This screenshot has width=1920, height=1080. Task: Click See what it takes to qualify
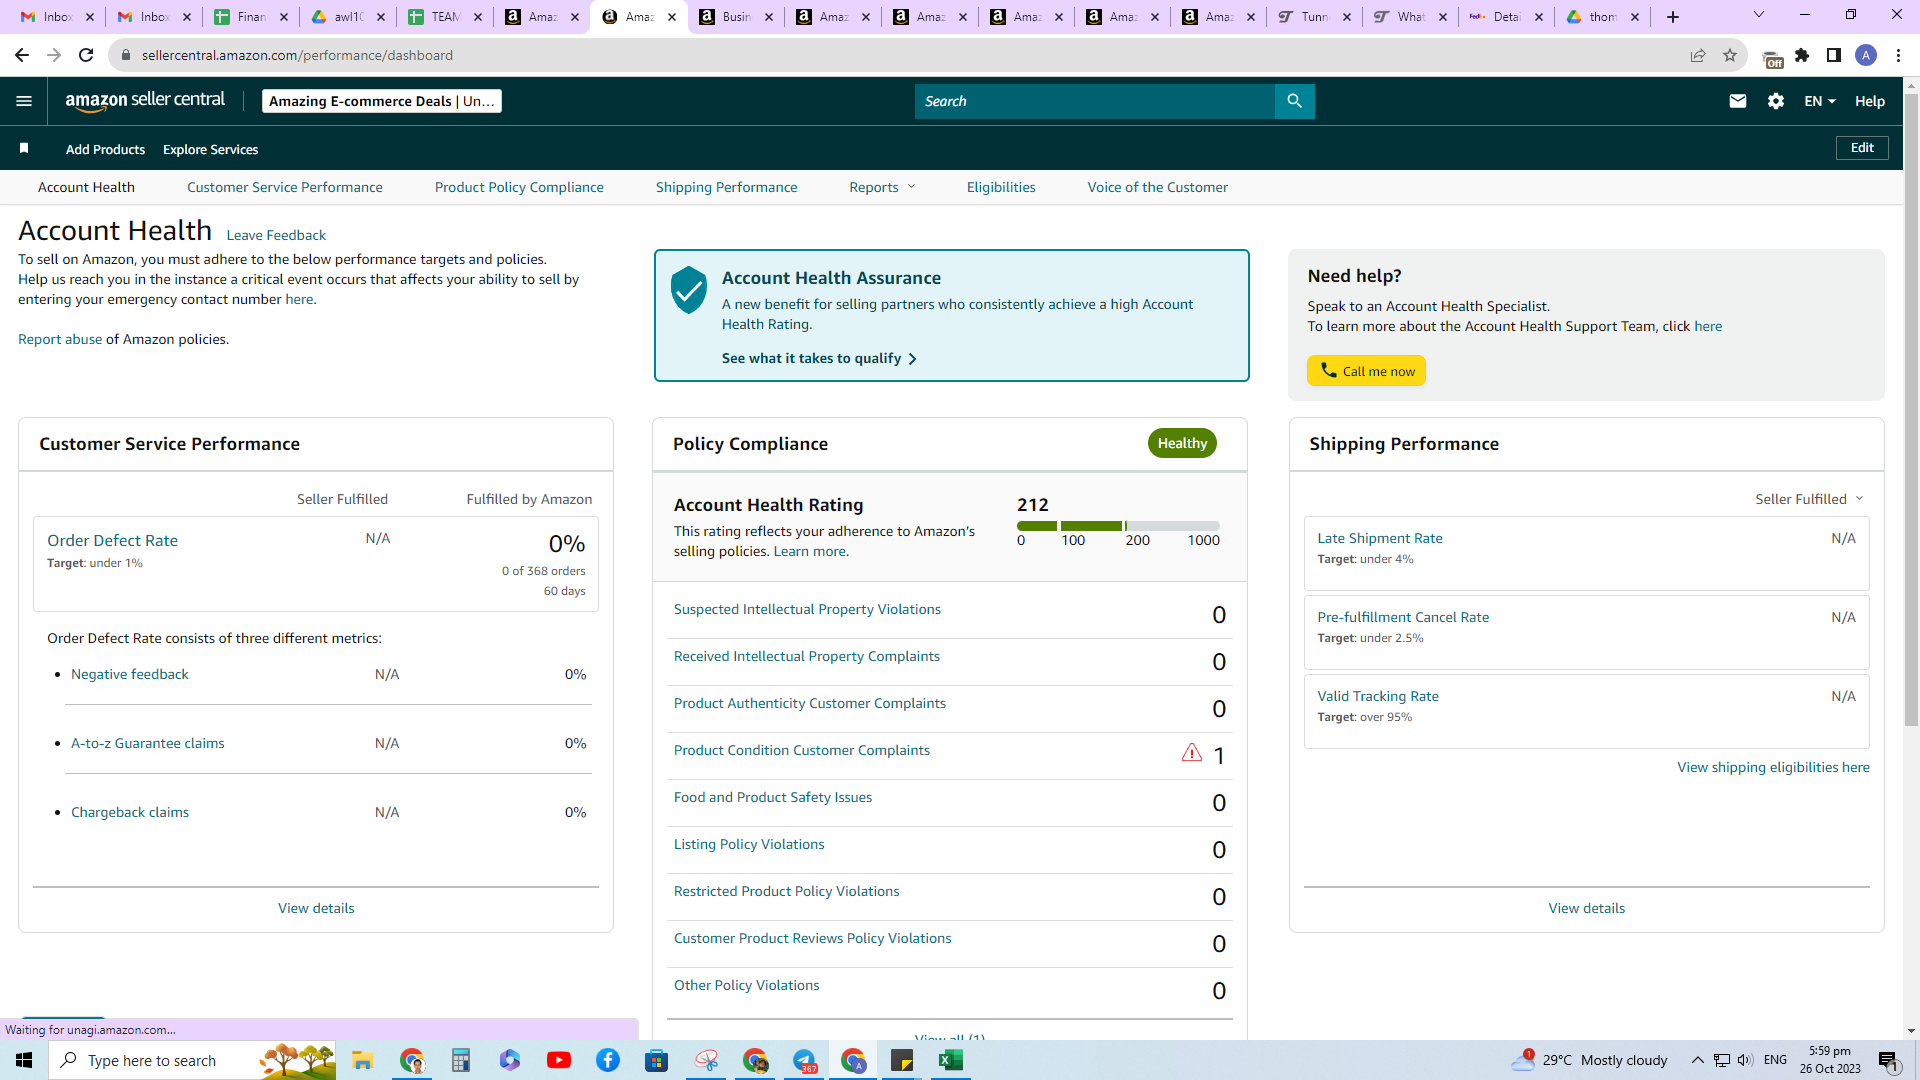(x=819, y=358)
